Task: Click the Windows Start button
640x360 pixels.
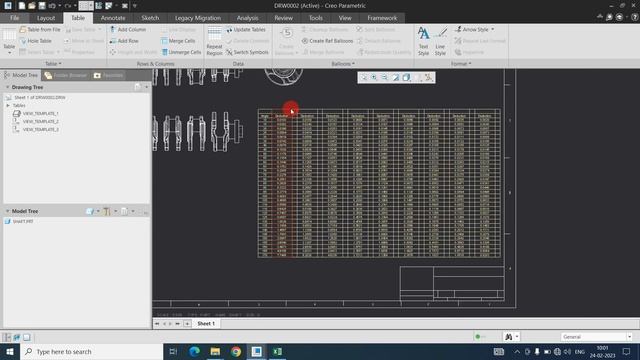Action: coord(10,351)
